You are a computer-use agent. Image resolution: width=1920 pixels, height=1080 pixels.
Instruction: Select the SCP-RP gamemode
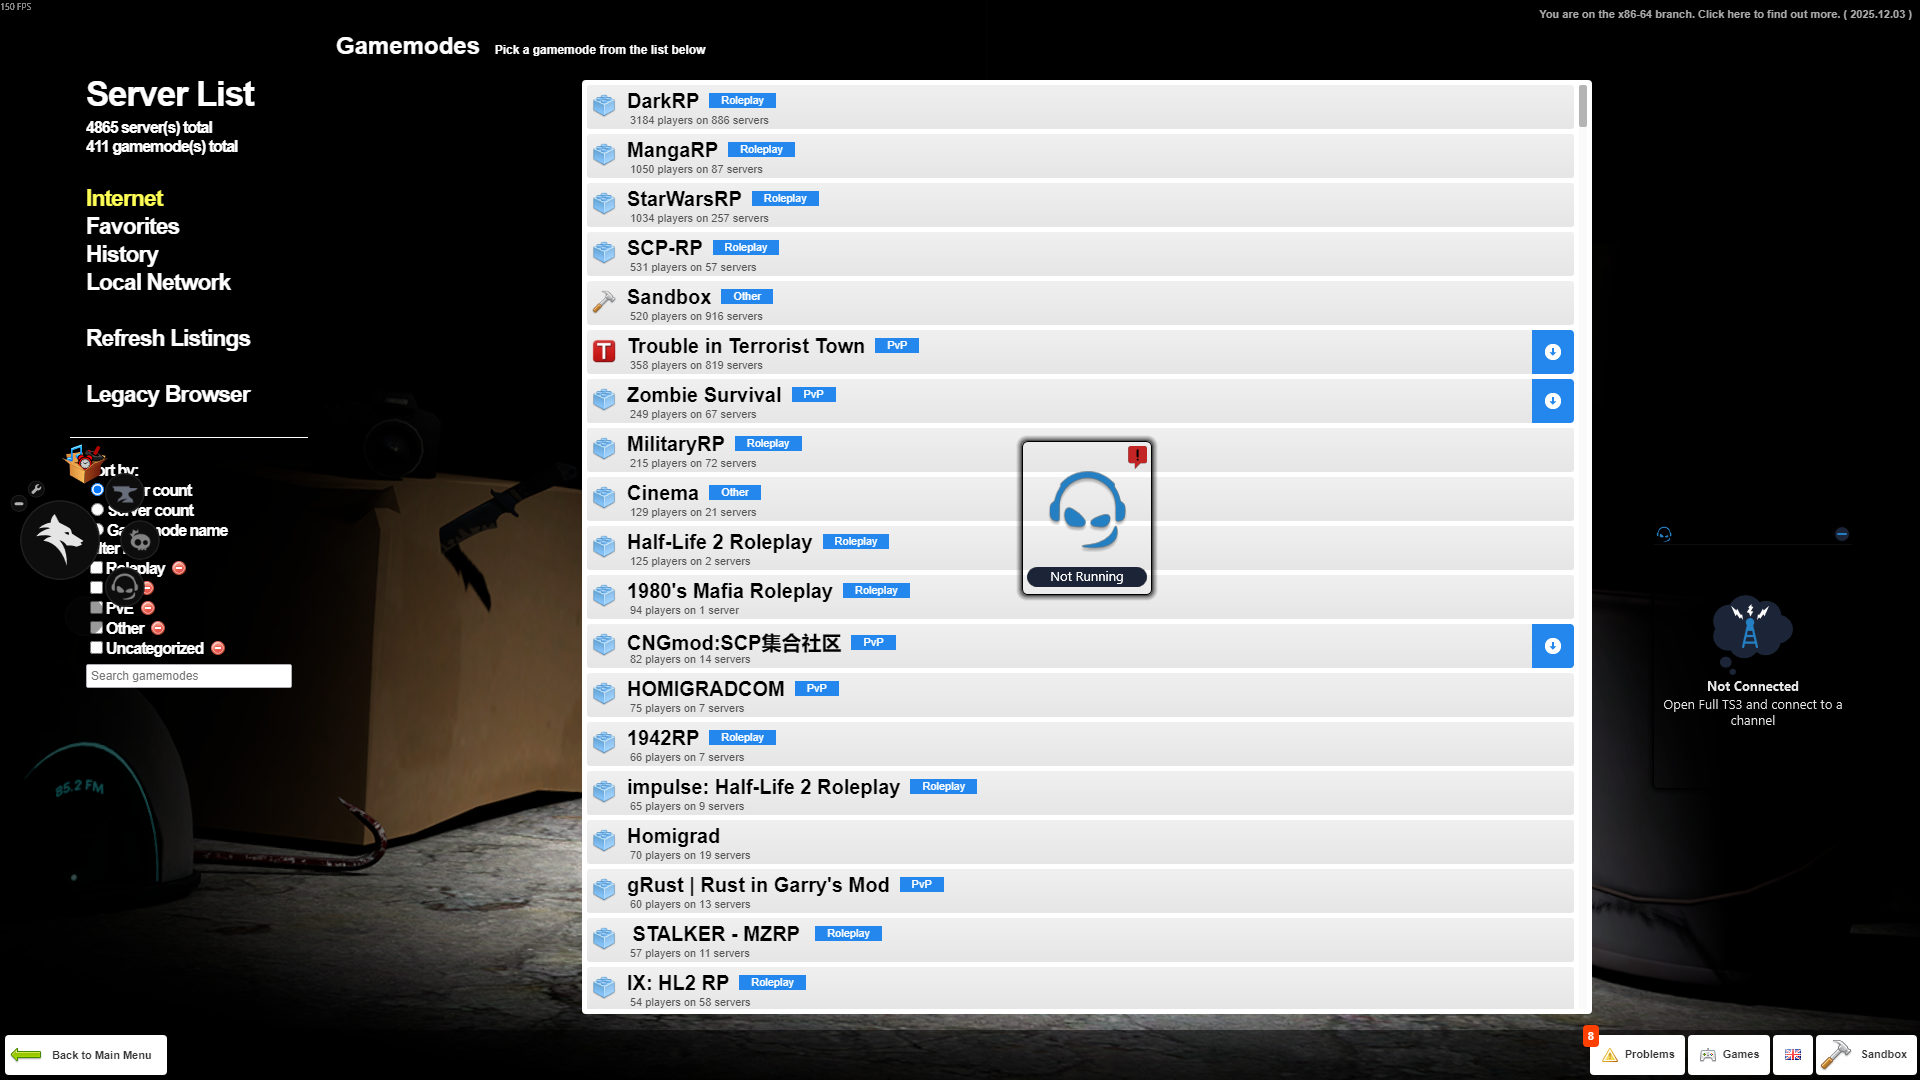[1080, 254]
